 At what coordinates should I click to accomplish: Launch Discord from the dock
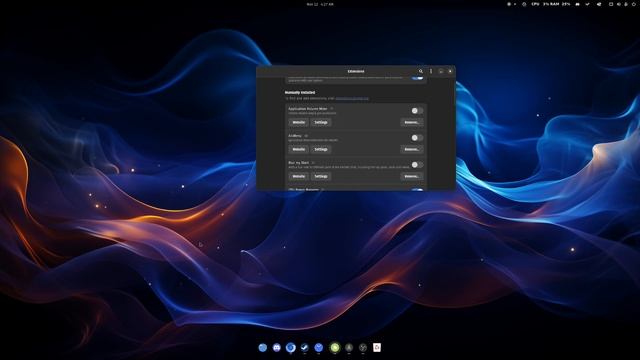click(276, 347)
